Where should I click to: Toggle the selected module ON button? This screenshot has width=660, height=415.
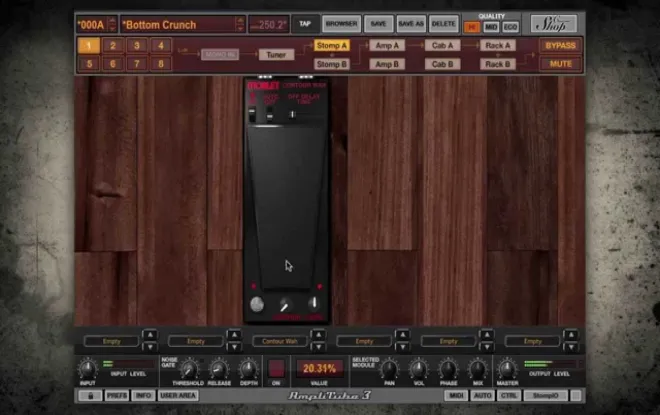pyautogui.click(x=276, y=368)
